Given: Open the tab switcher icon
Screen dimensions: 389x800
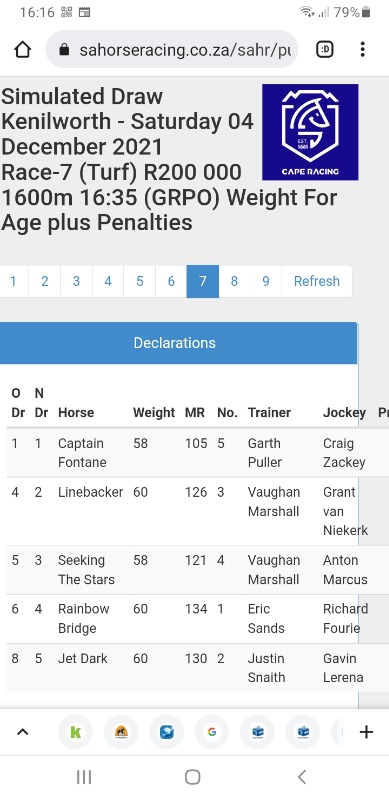Looking at the screenshot, I should click(x=325, y=49).
